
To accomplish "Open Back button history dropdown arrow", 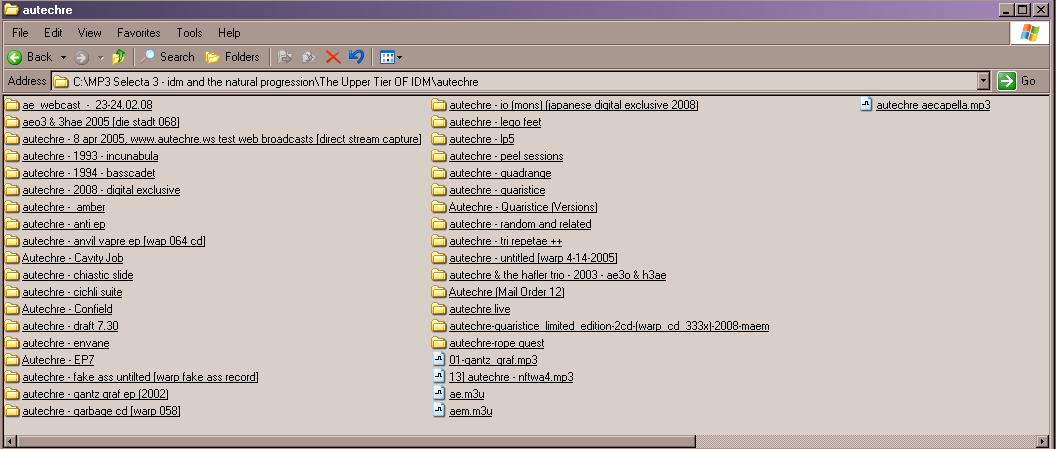I will [63, 58].
